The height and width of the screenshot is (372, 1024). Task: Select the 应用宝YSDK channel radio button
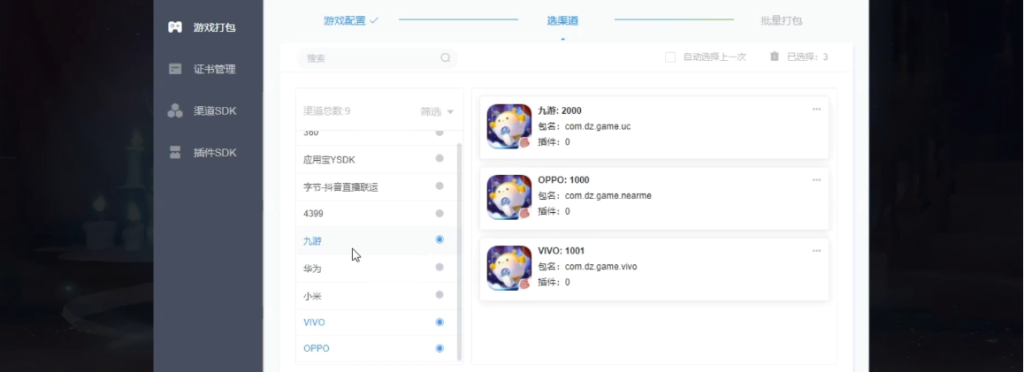(440, 159)
